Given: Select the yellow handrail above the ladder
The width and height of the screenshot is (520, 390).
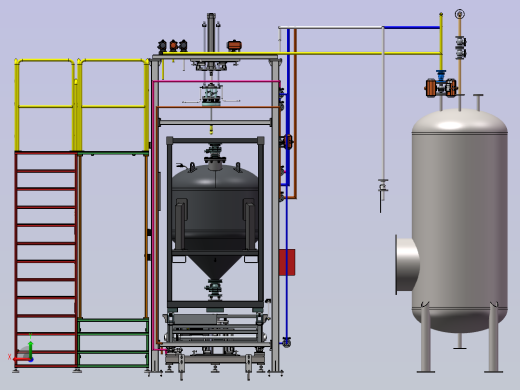Looking at the screenshot, I should tap(45, 105).
